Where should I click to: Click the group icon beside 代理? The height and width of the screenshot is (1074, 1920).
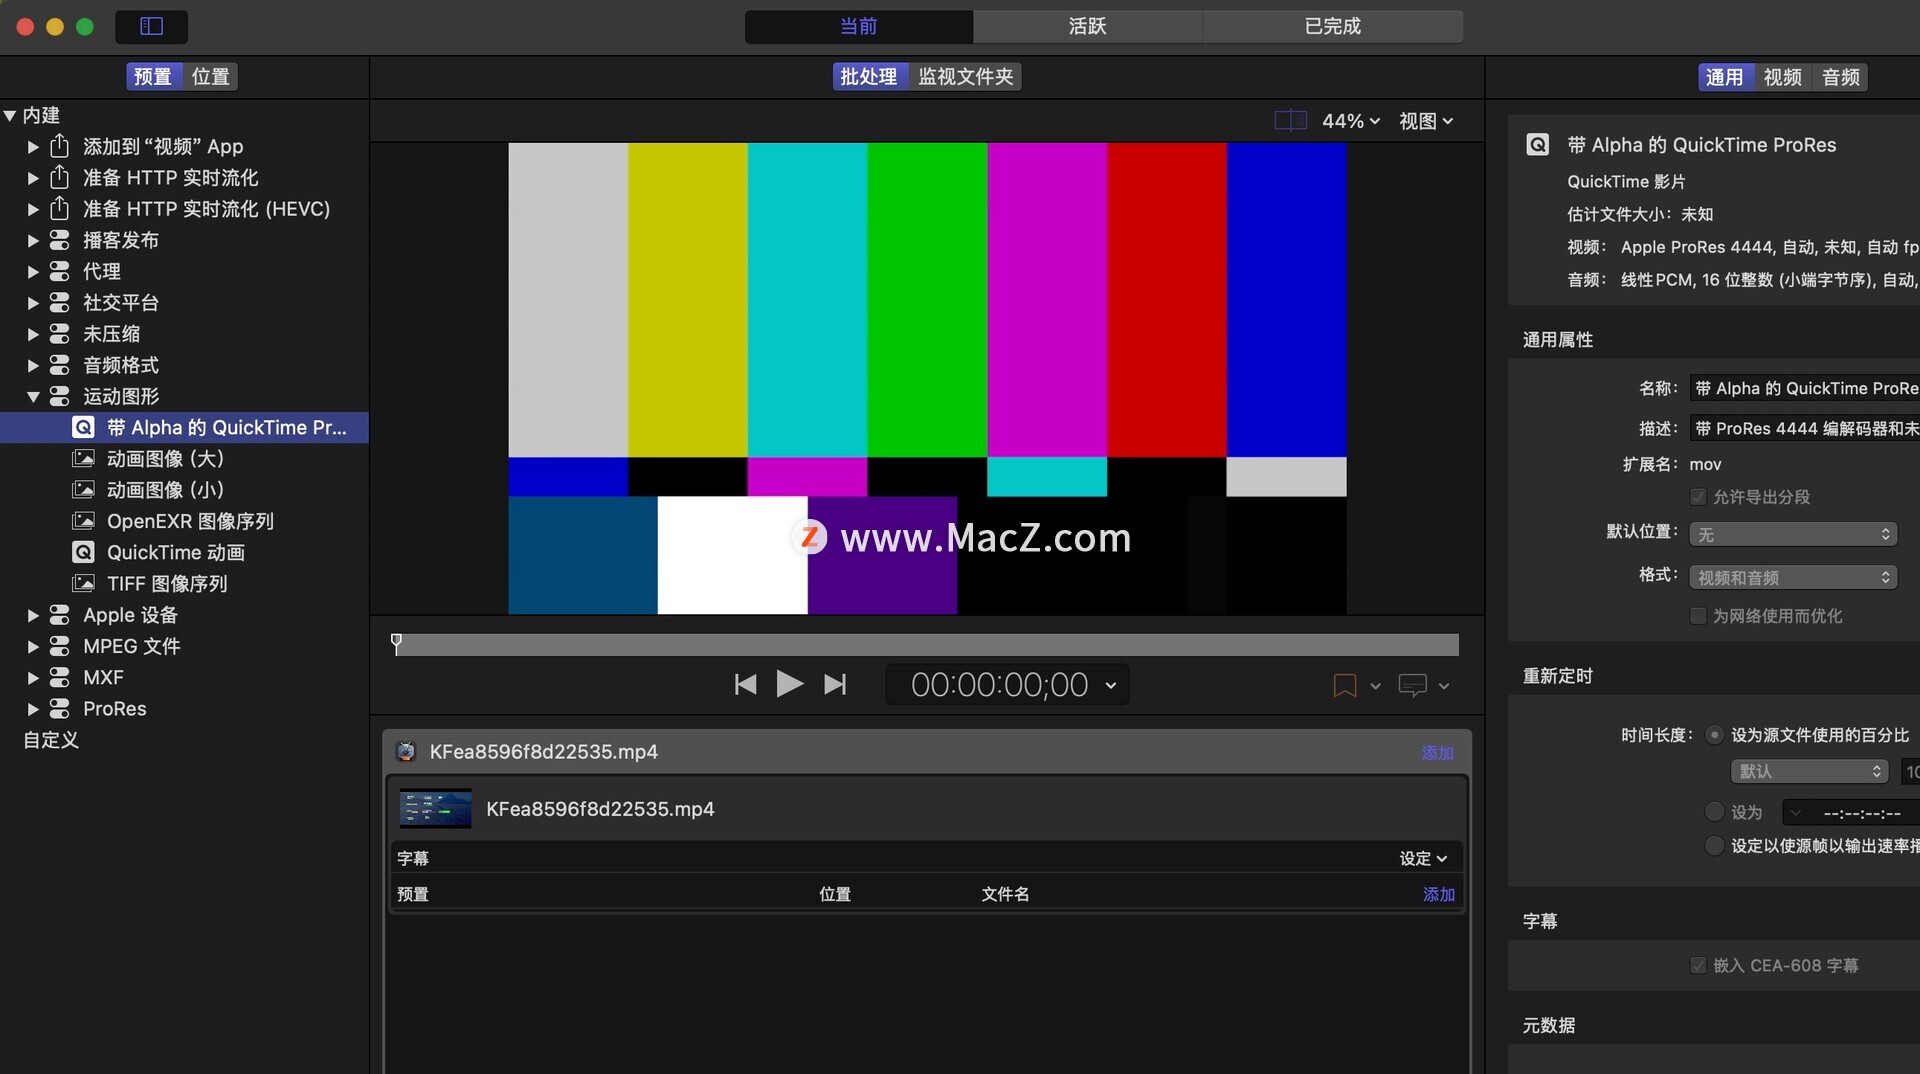click(60, 271)
